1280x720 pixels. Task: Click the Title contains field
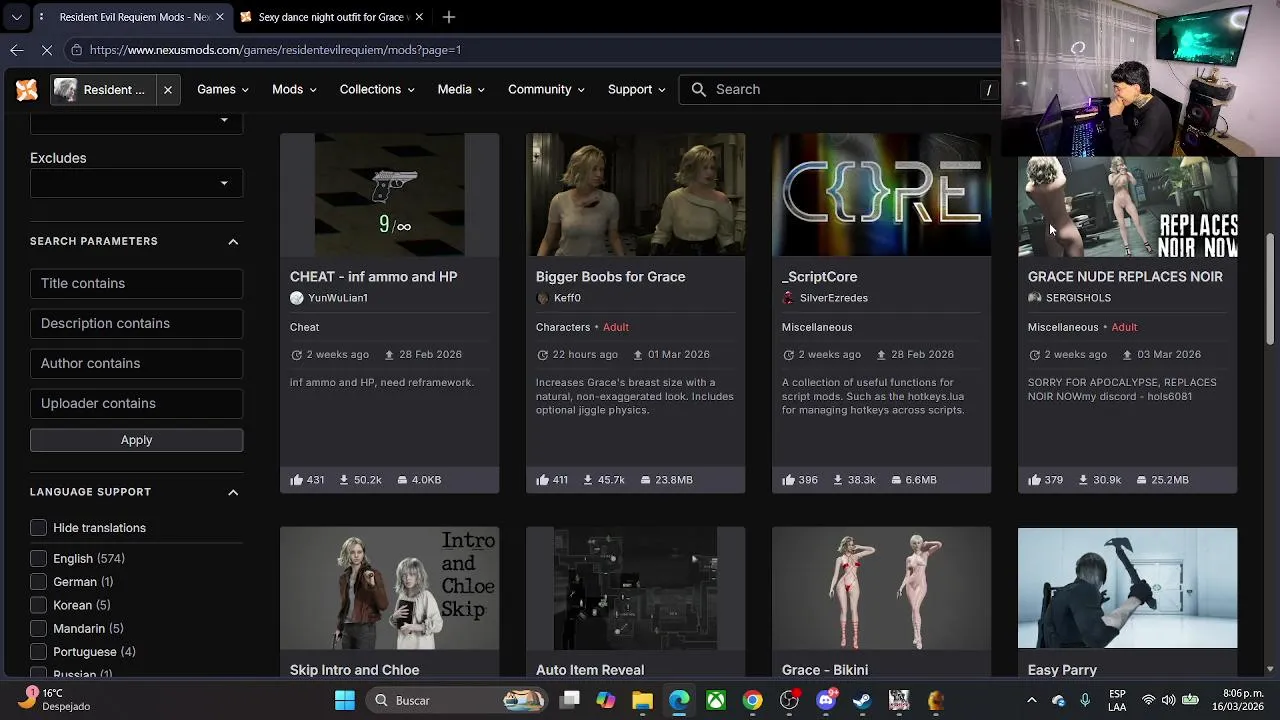(x=136, y=283)
